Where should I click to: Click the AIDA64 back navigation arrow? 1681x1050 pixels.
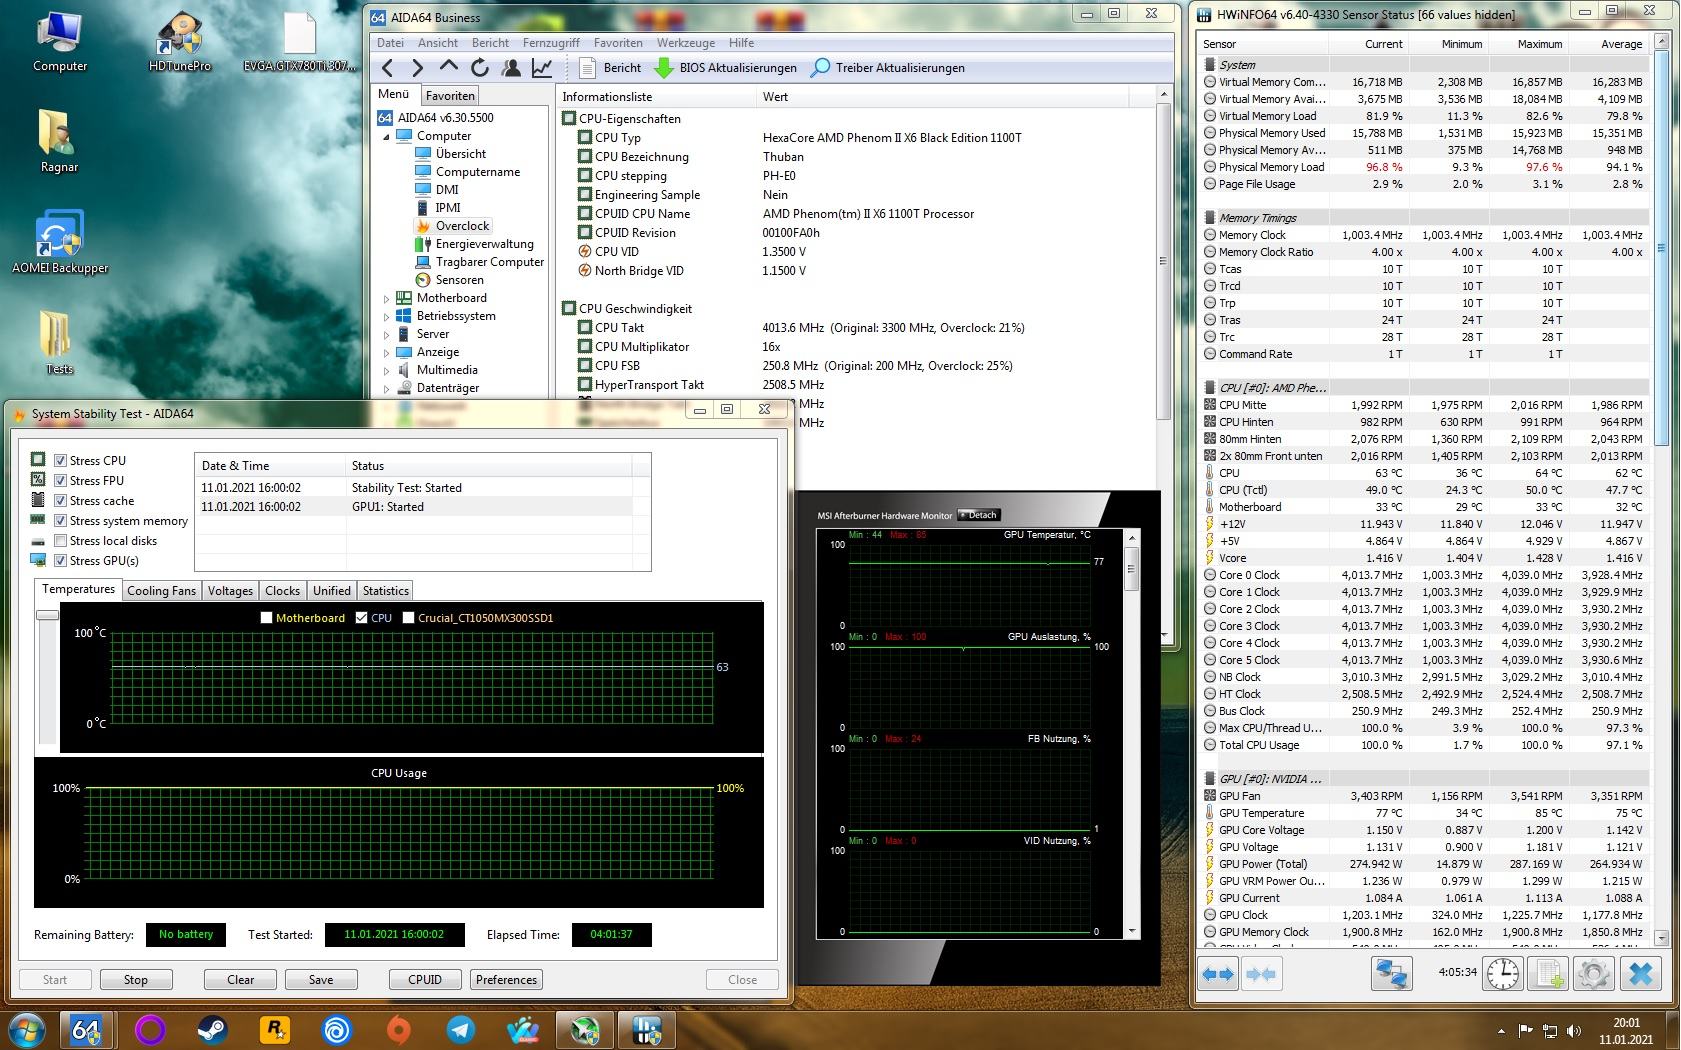pyautogui.click(x=388, y=67)
